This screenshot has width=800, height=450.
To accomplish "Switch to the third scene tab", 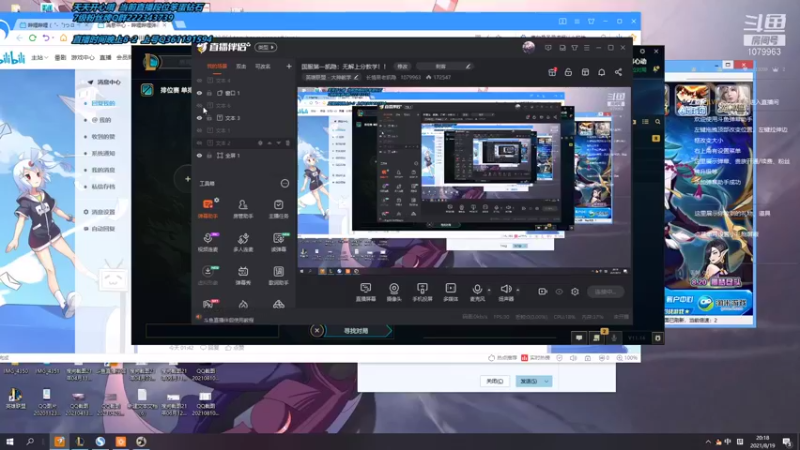I will pyautogui.click(x=262, y=66).
